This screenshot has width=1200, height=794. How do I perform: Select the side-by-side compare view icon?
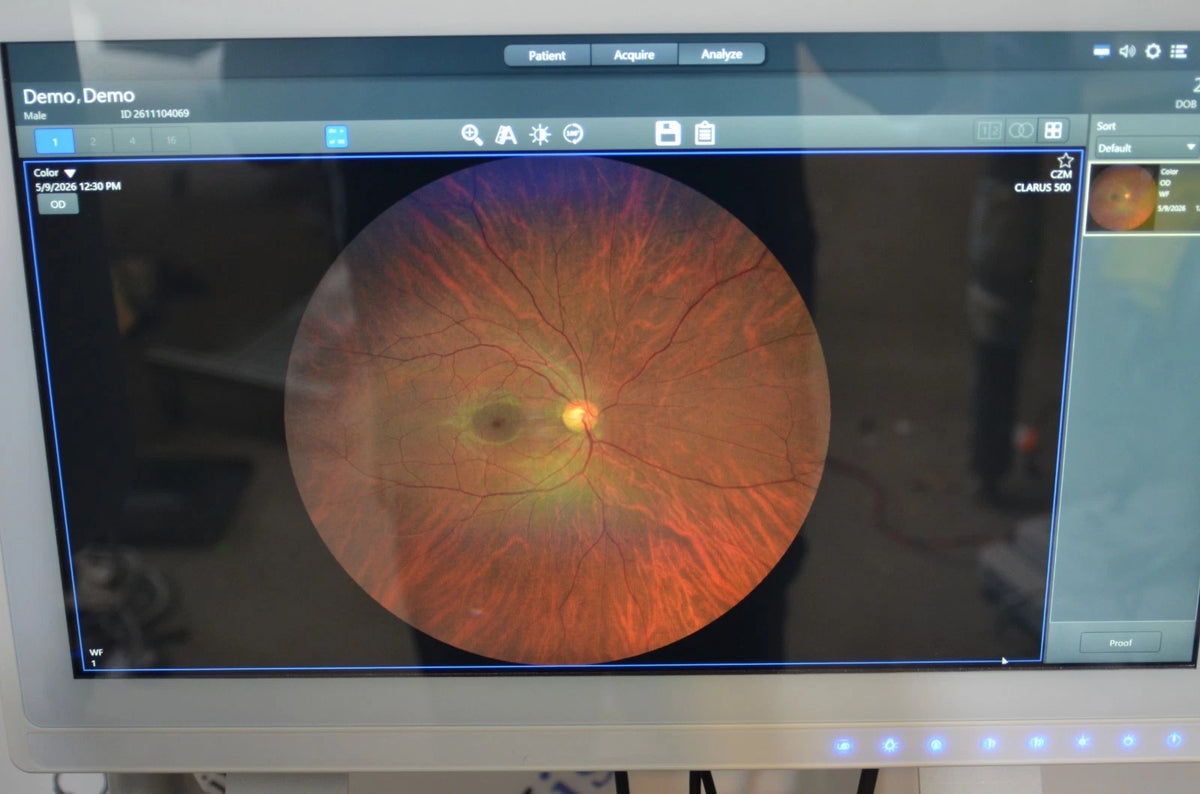point(990,130)
